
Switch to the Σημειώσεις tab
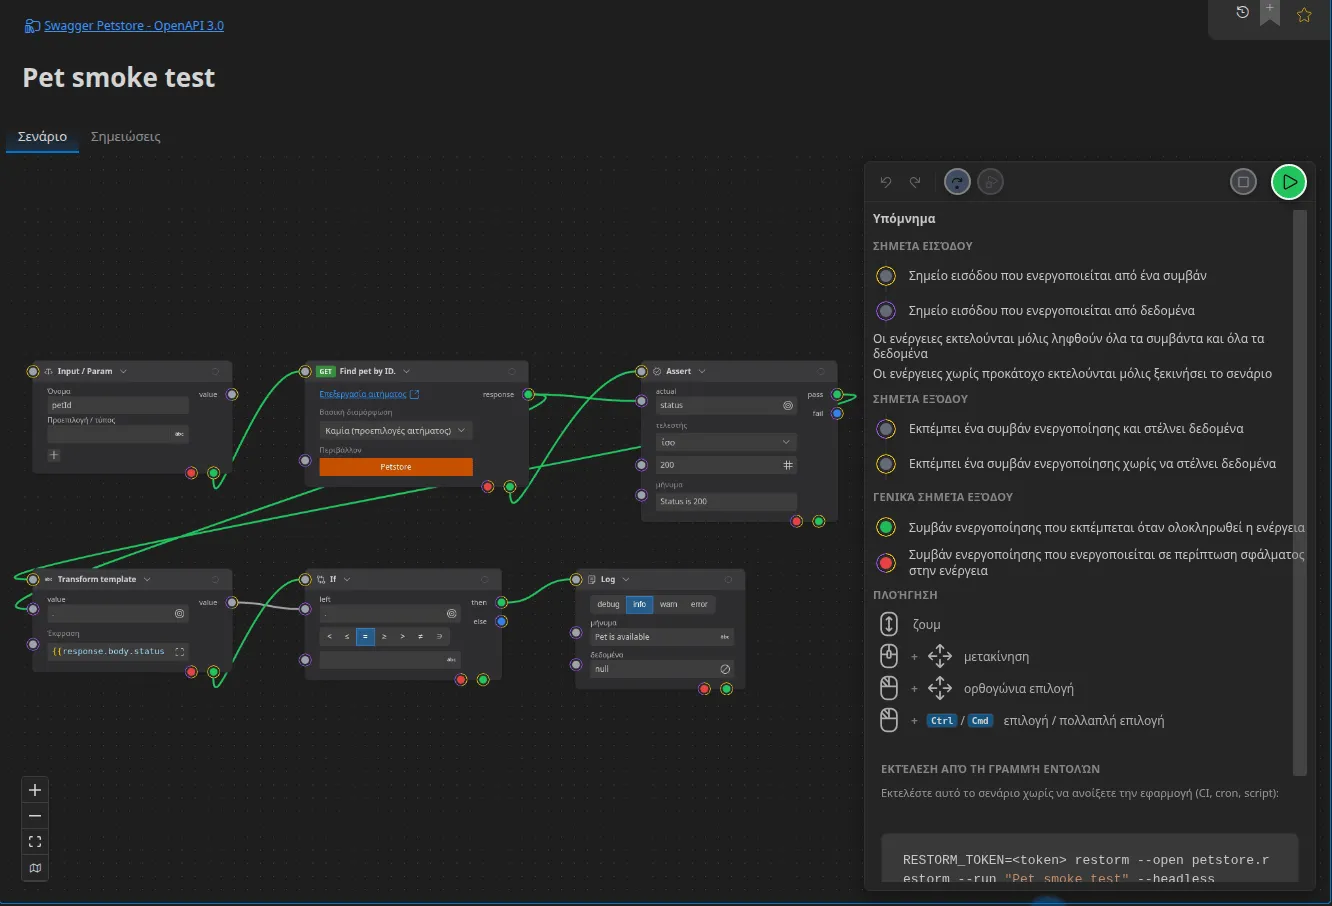click(125, 137)
